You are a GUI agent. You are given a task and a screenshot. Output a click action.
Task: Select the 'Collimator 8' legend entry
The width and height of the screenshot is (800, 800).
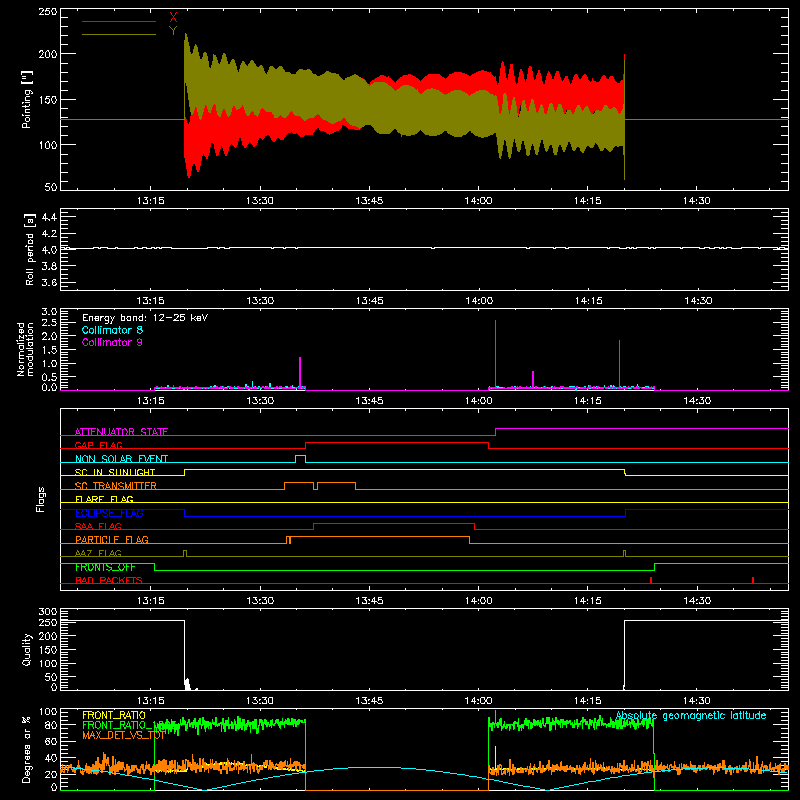(x=112, y=330)
